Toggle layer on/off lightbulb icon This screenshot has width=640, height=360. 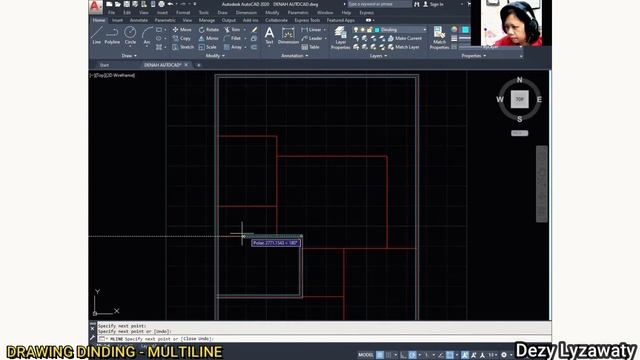click(356, 30)
